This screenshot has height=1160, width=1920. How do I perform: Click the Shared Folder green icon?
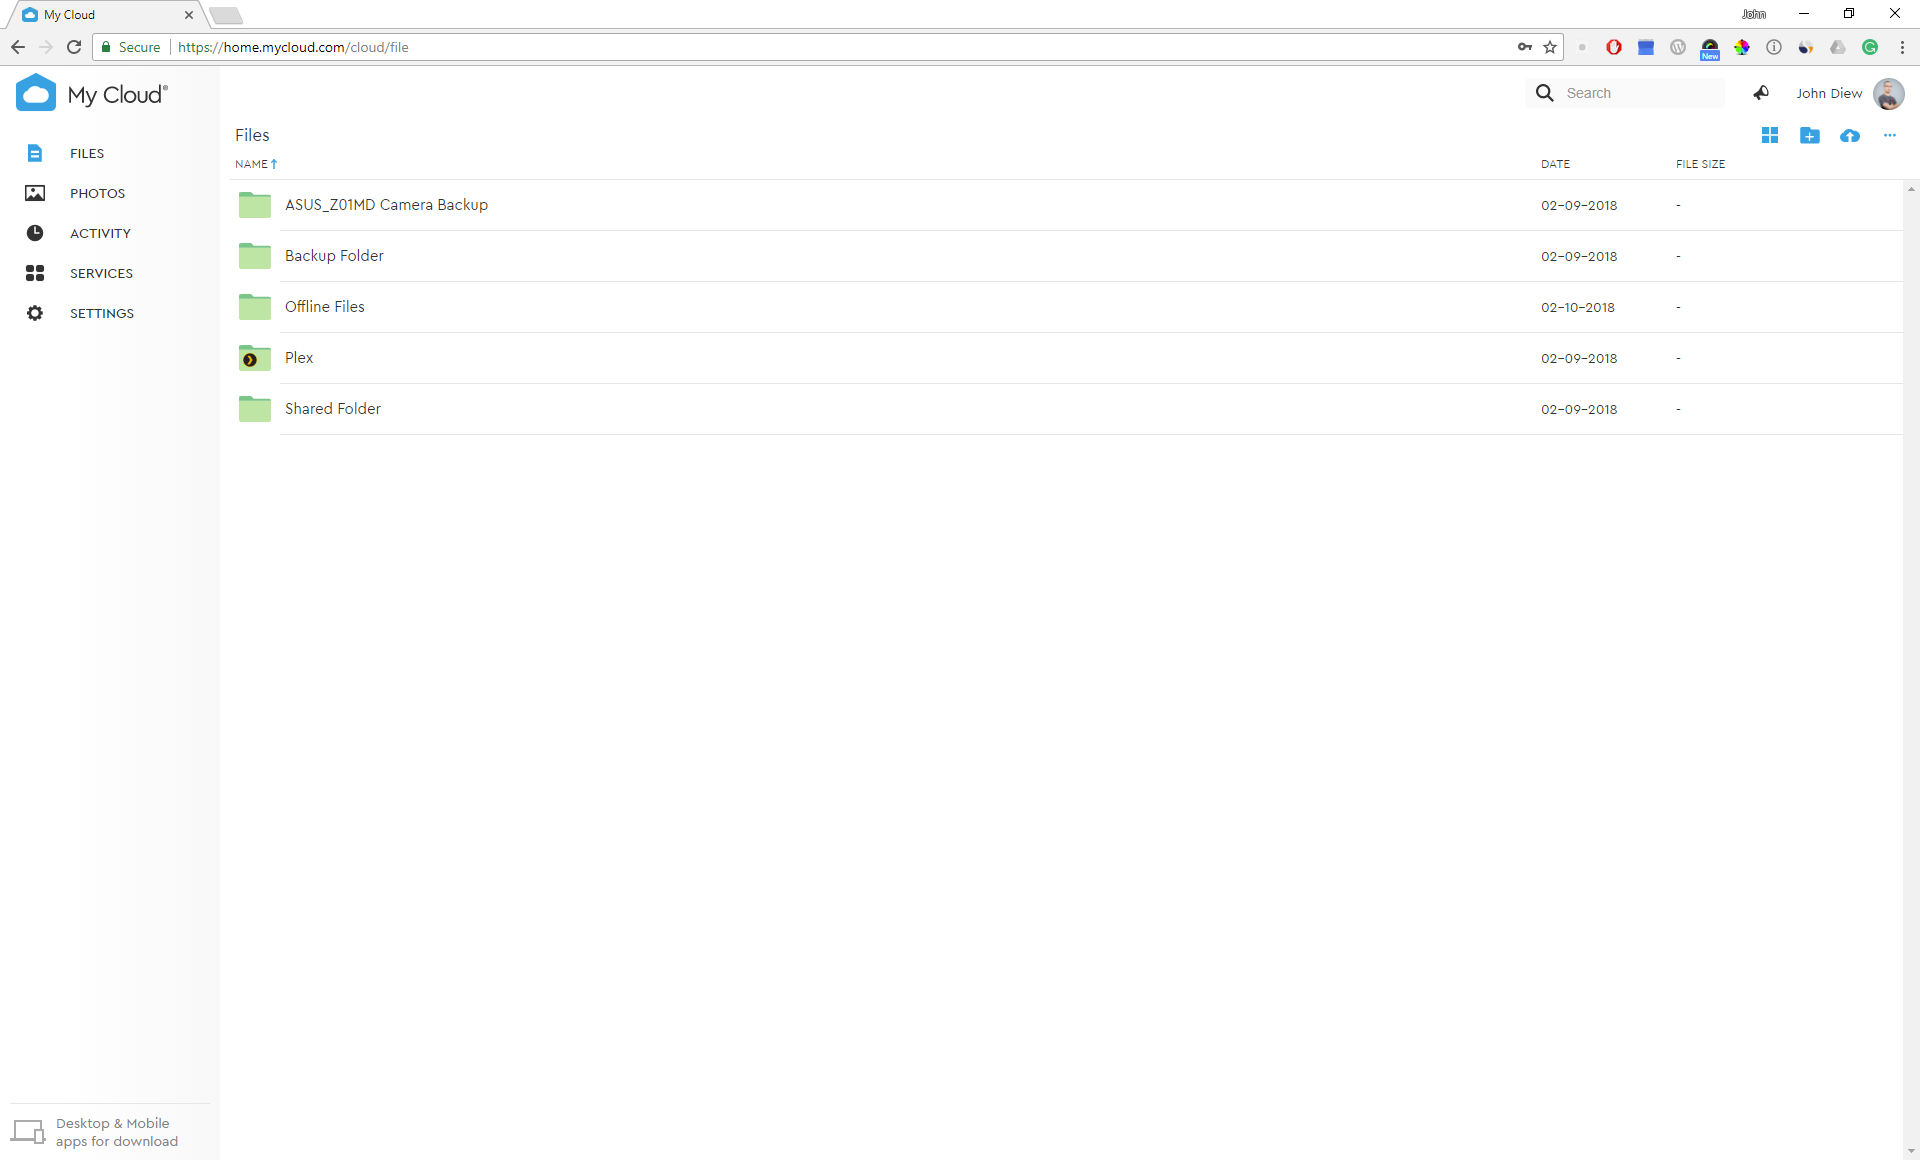click(255, 409)
